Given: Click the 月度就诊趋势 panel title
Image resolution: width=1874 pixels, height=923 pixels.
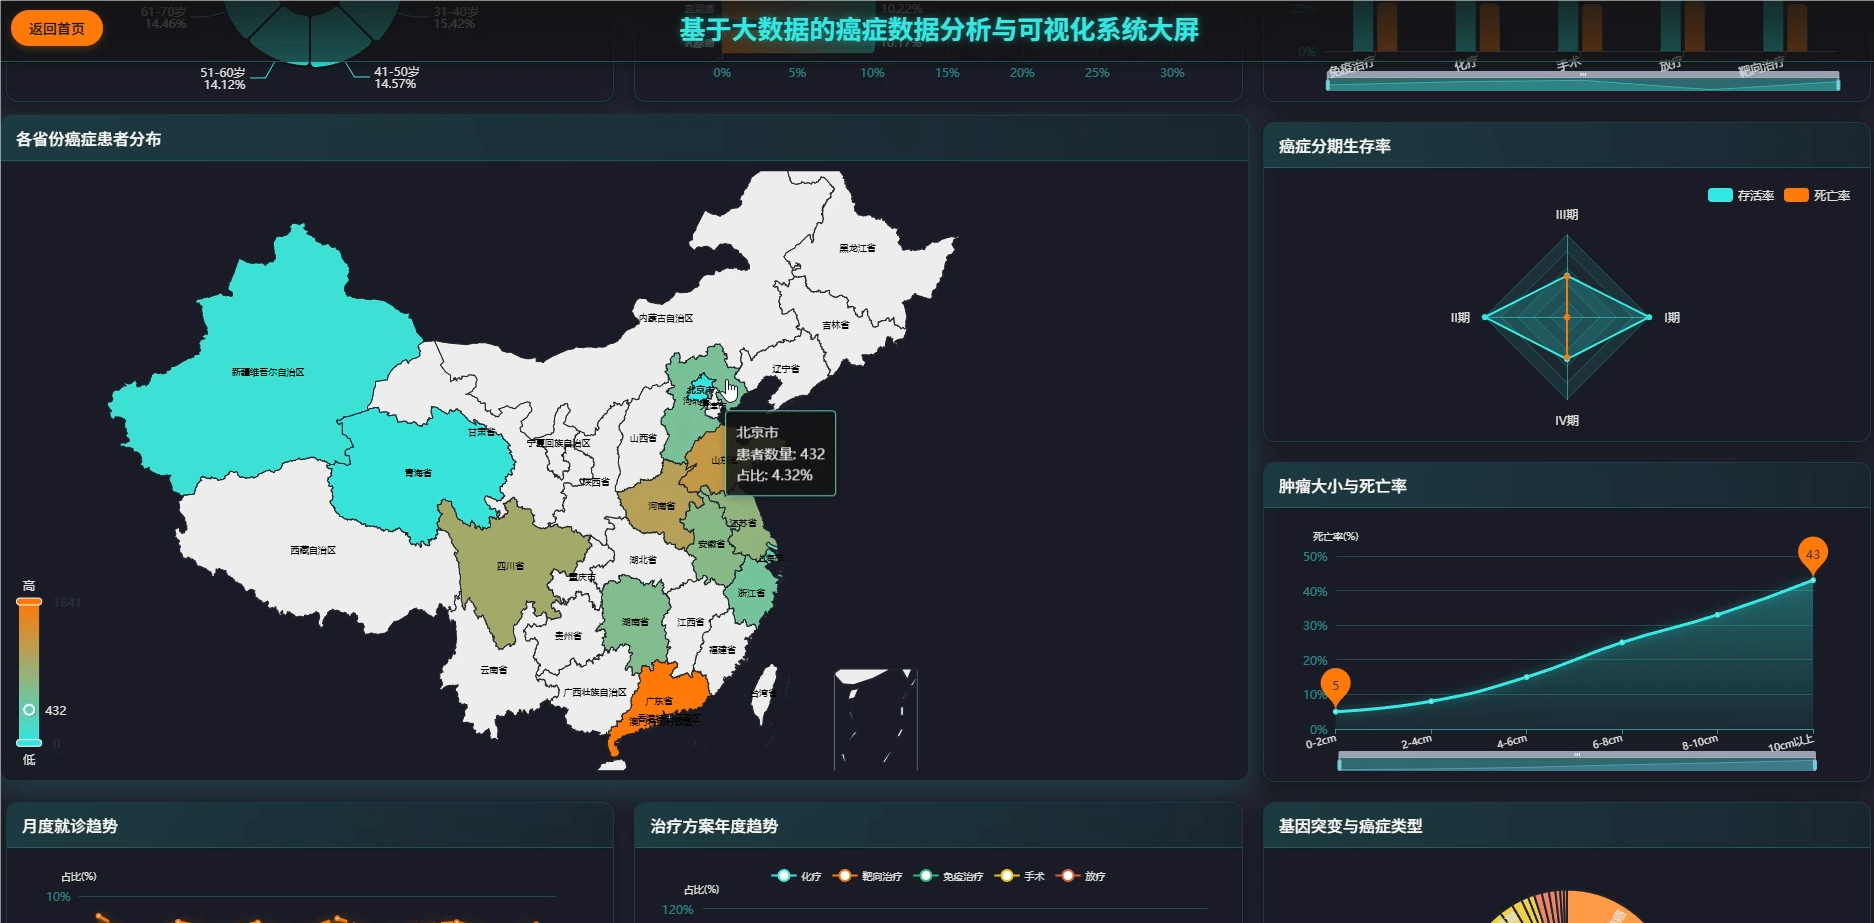Looking at the screenshot, I should 70,826.
